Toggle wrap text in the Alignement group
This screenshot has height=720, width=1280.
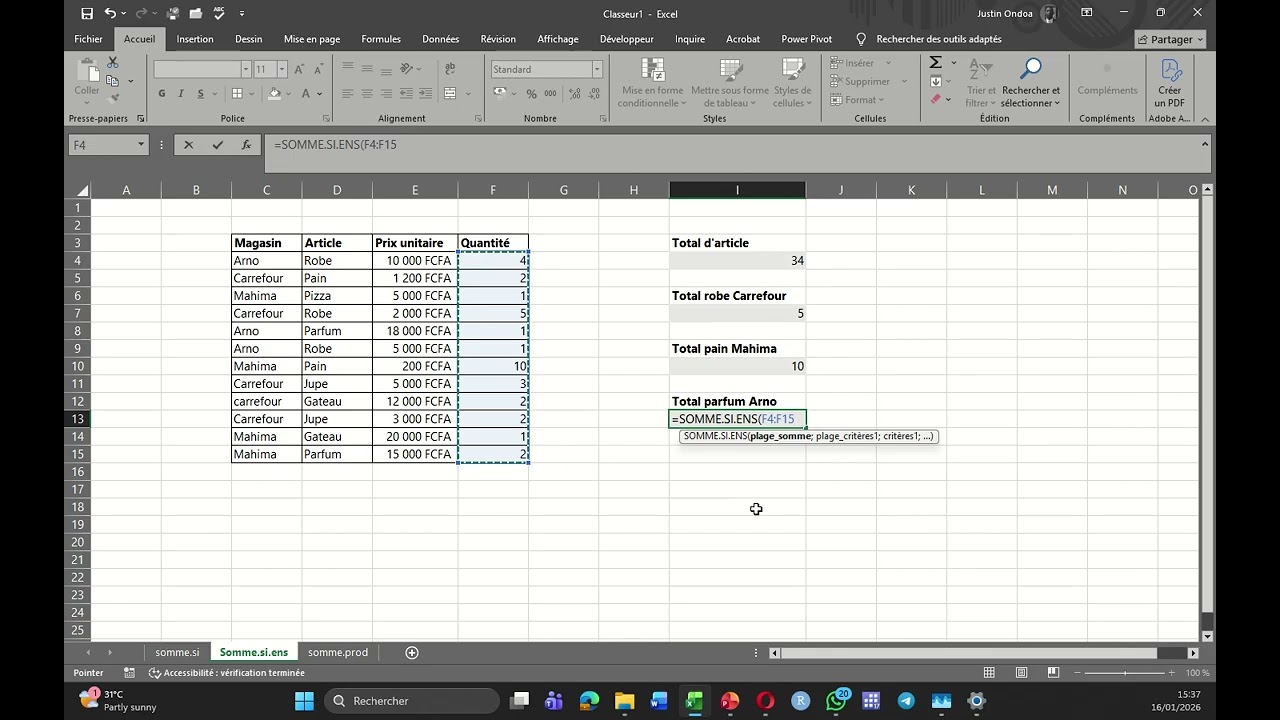point(450,69)
